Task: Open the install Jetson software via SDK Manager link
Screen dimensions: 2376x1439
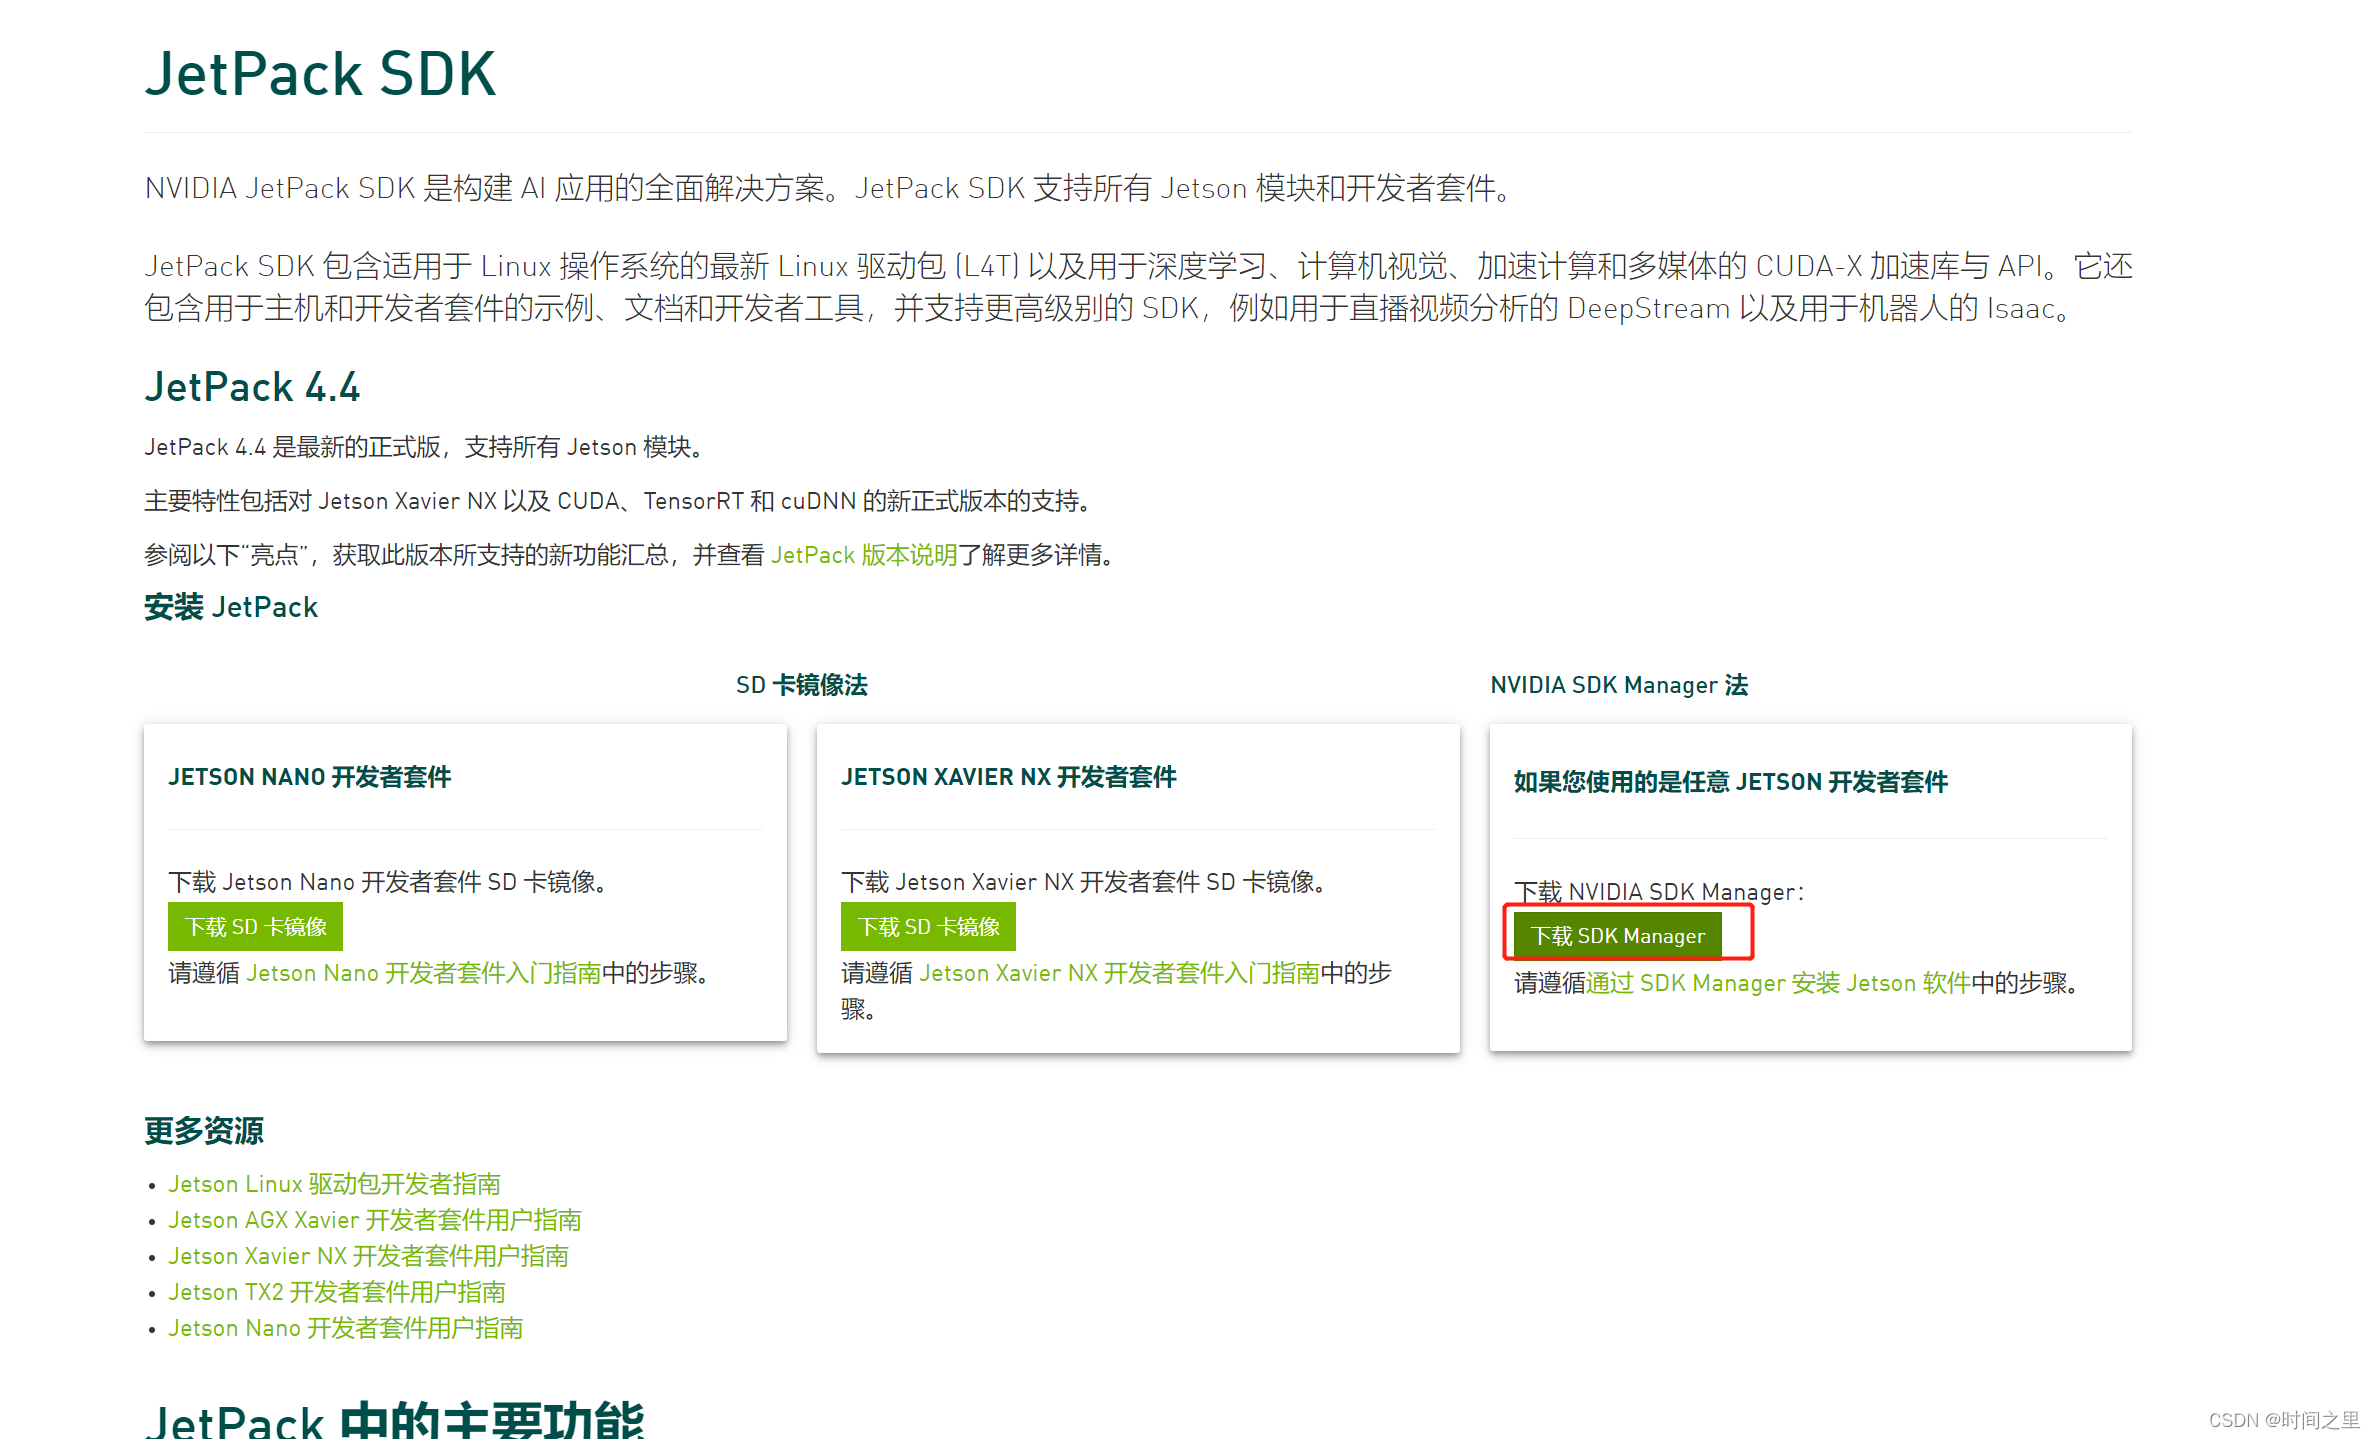Action: (1777, 983)
